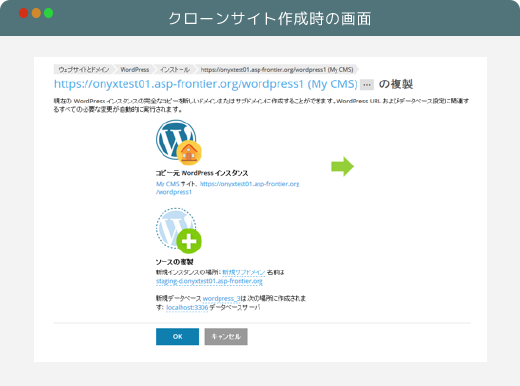
Task: Open the インストール breadcrumb item
Action: pyautogui.click(x=175, y=69)
